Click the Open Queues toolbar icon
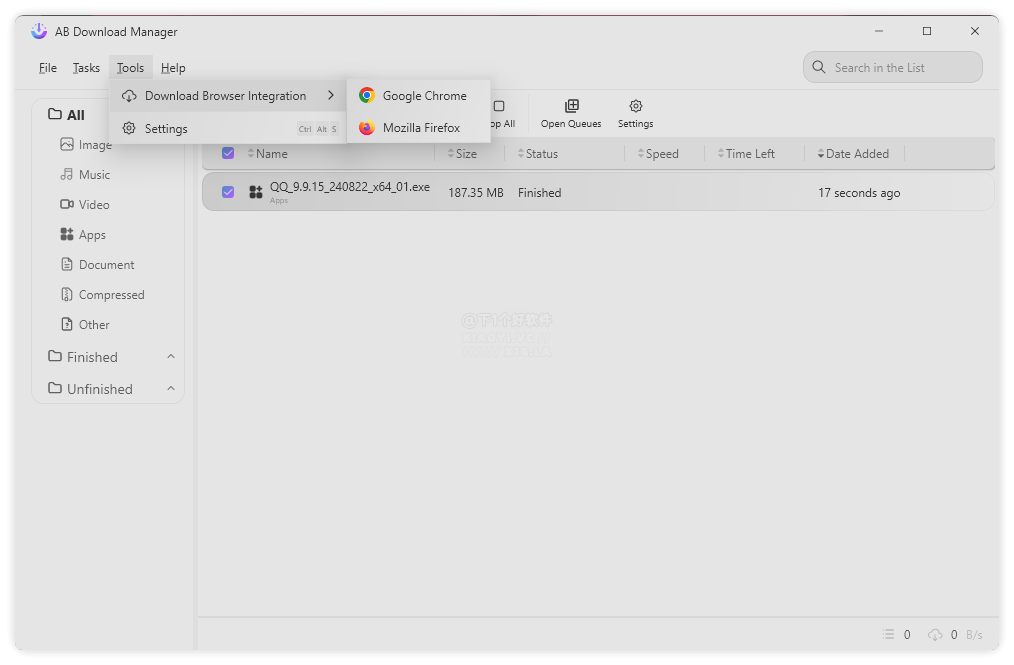Screen dimensions: 1014x665 pos(570,112)
